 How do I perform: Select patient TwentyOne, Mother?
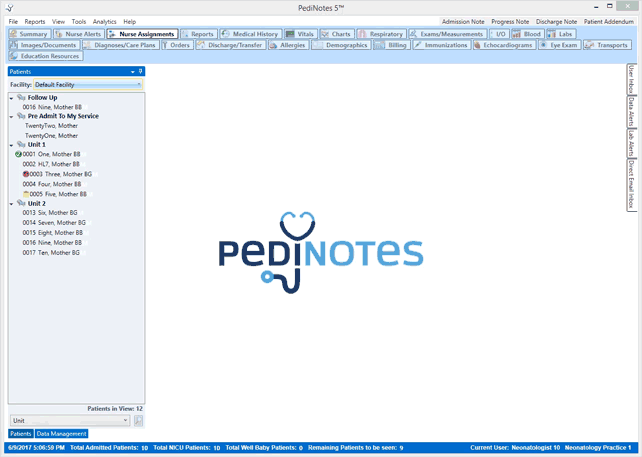point(51,136)
